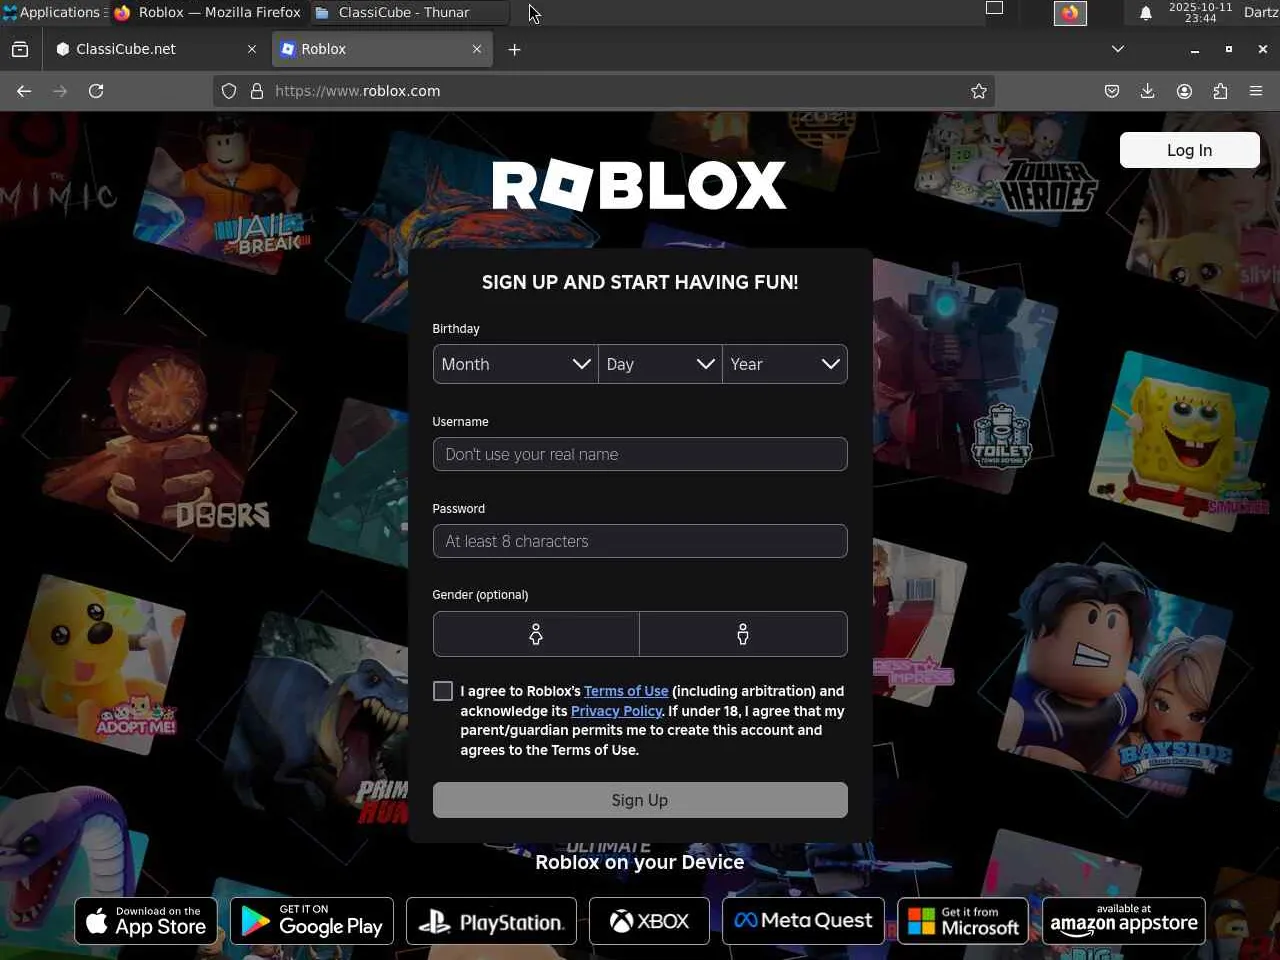Go back using the Firefox back arrow
Image resolution: width=1280 pixels, height=960 pixels.
click(24, 91)
